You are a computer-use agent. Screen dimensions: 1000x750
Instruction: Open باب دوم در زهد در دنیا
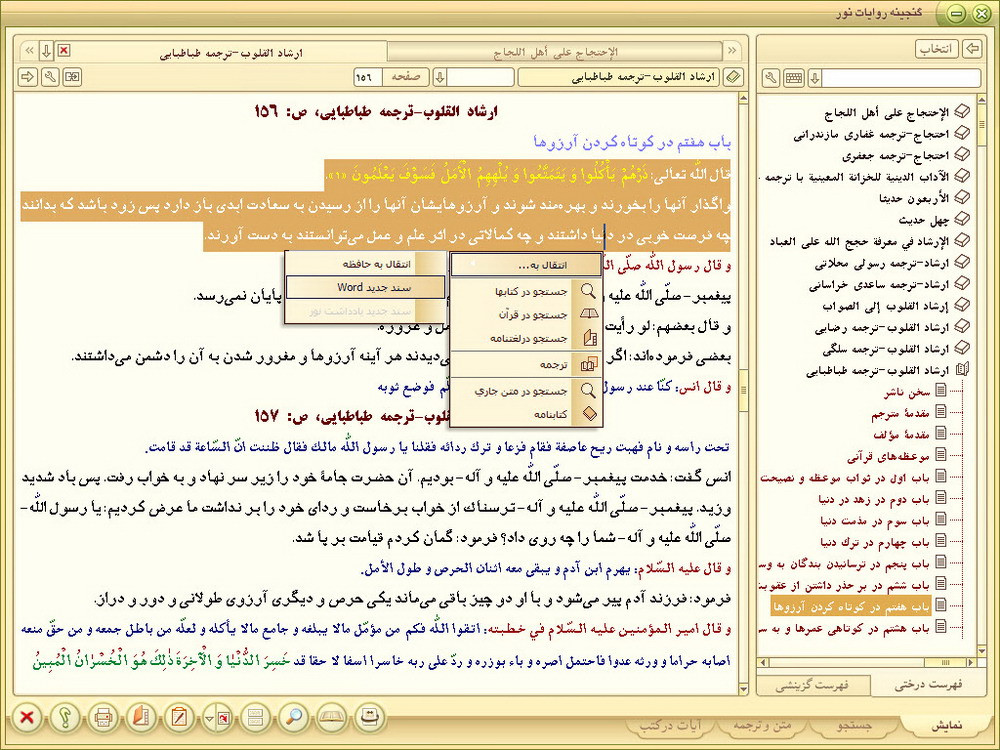click(x=874, y=499)
